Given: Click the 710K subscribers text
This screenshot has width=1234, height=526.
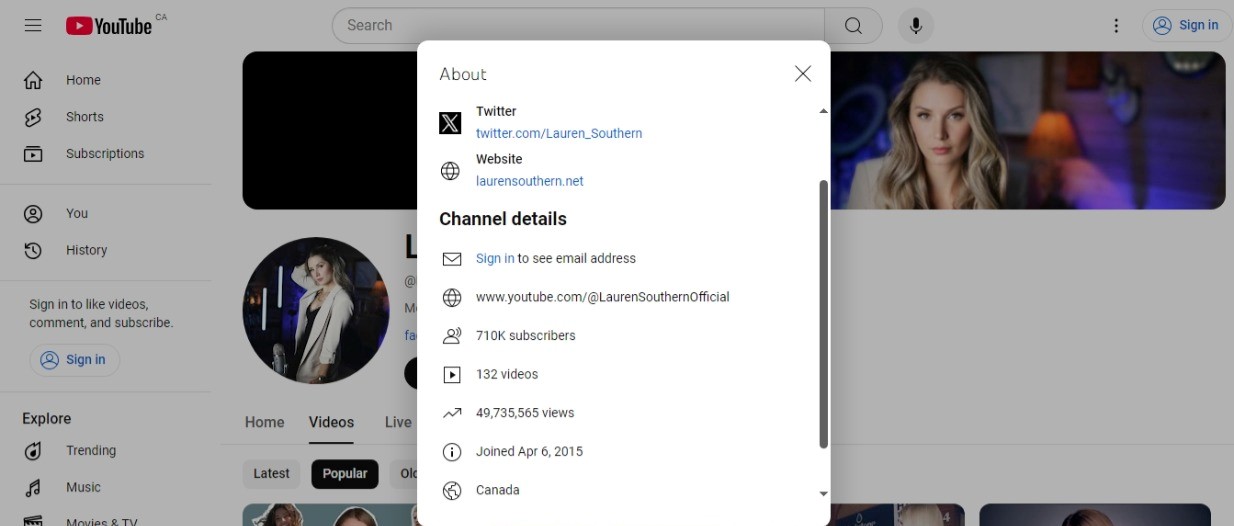Looking at the screenshot, I should 526,336.
